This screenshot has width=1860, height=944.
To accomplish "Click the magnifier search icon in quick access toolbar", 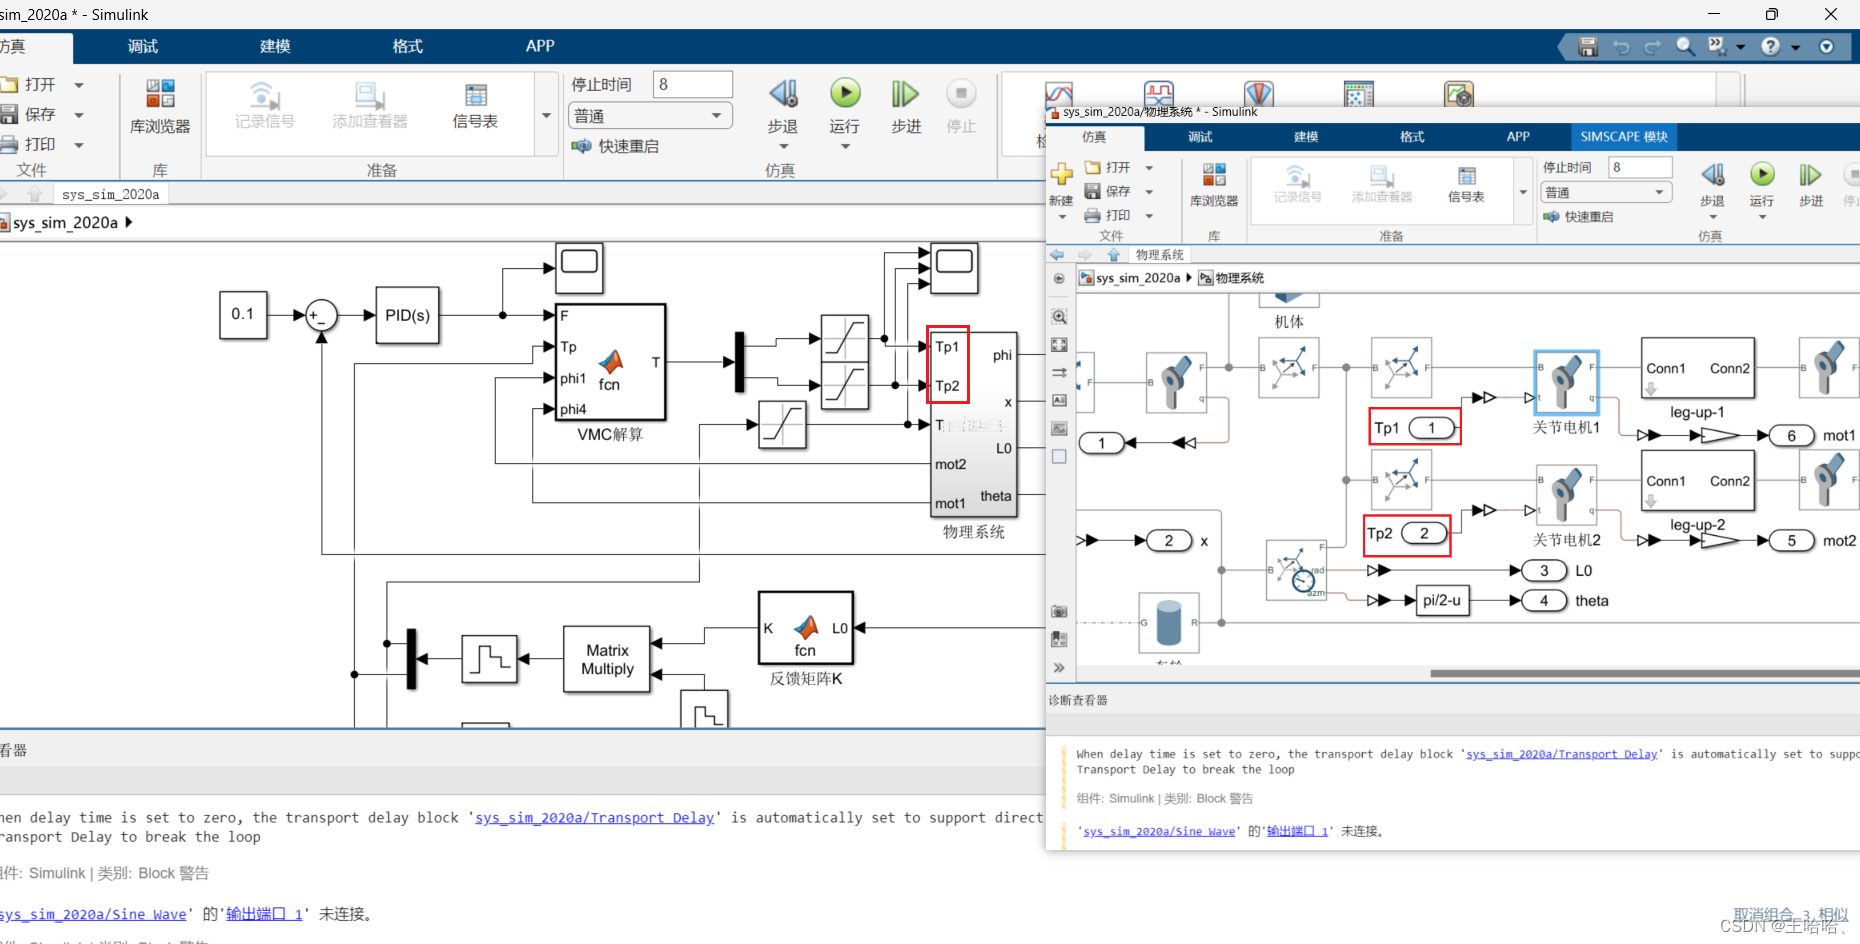I will pos(1685,46).
